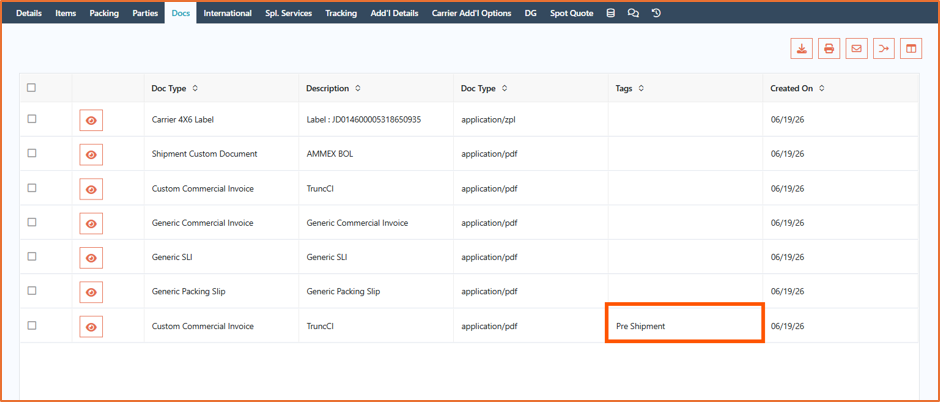The width and height of the screenshot is (940, 402).
Task: Open the Packing tab
Action: click(x=104, y=13)
